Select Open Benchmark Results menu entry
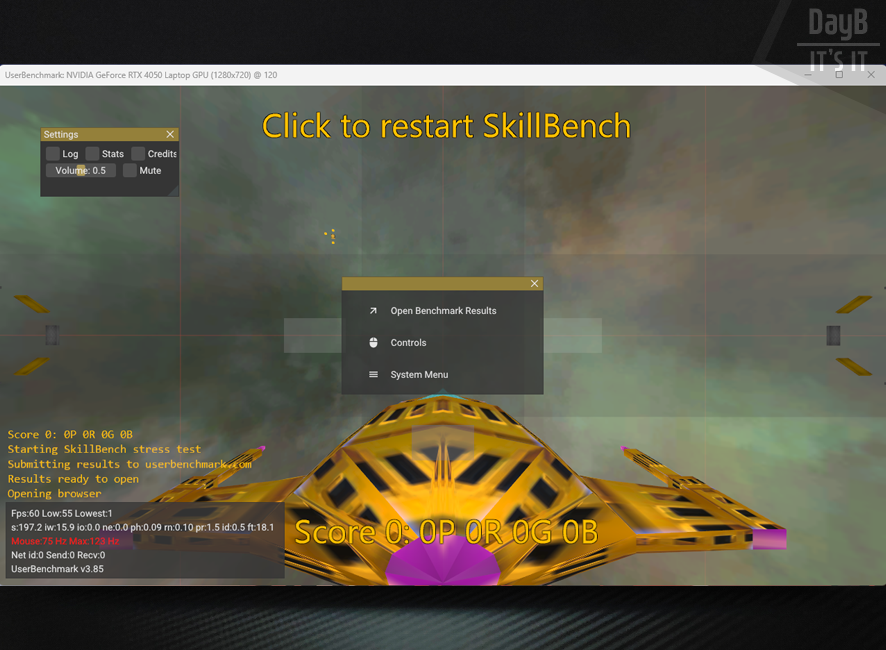This screenshot has height=650, width=886. (443, 311)
